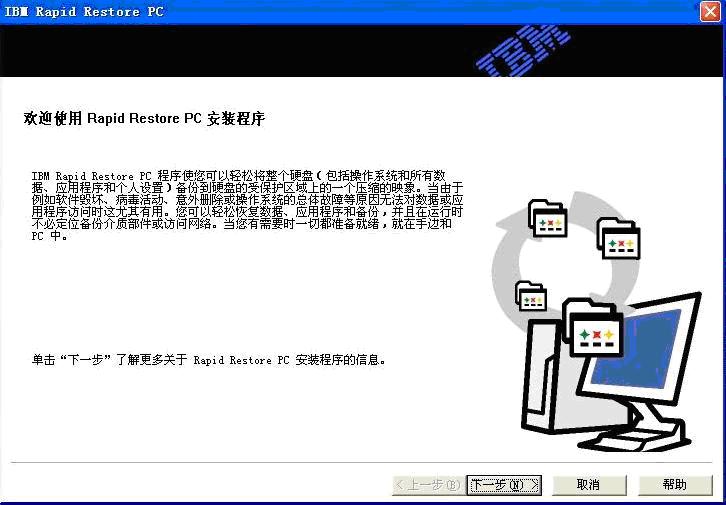Screen dimensions: 726x505
Task: Open help with the 帮助 button
Action: (x=675, y=485)
